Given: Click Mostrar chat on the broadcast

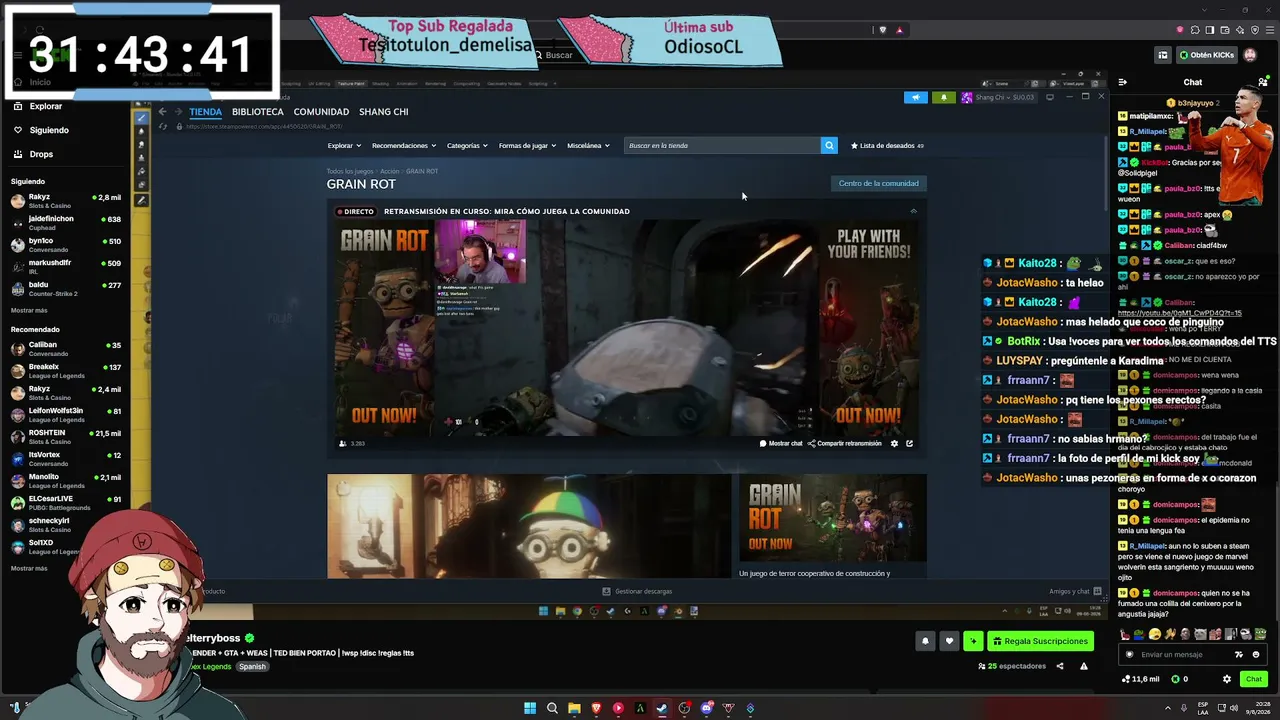Looking at the screenshot, I should point(781,443).
